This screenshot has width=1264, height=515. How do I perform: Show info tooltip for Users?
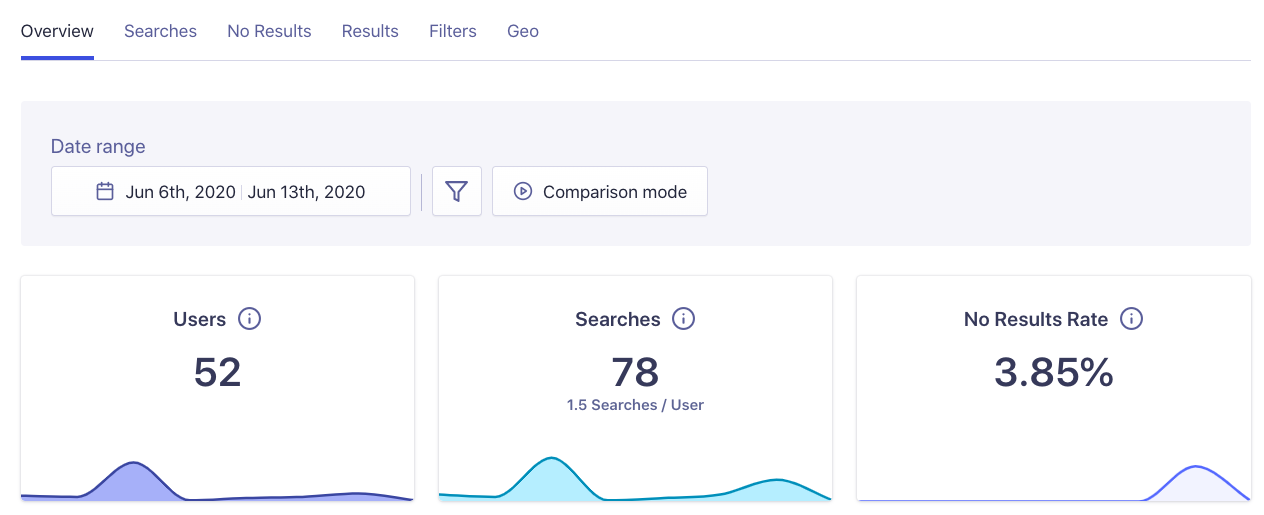[x=249, y=319]
